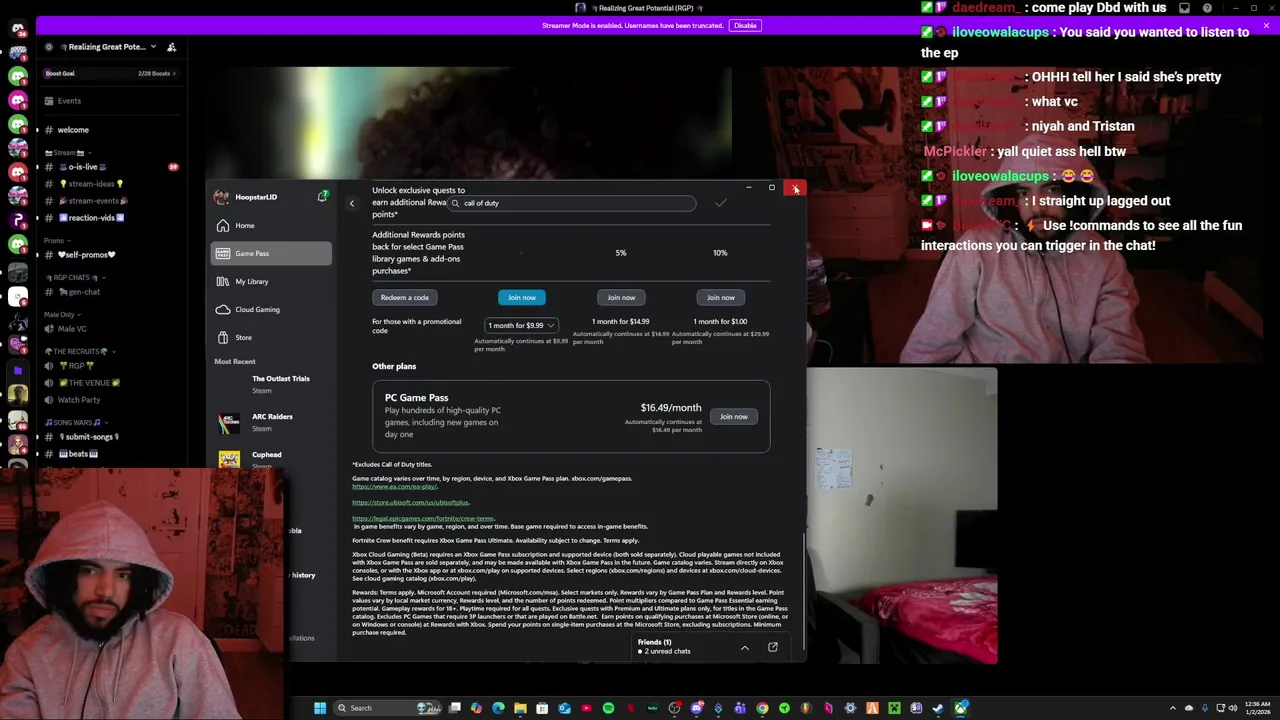Collapse the Promo category

56,240
